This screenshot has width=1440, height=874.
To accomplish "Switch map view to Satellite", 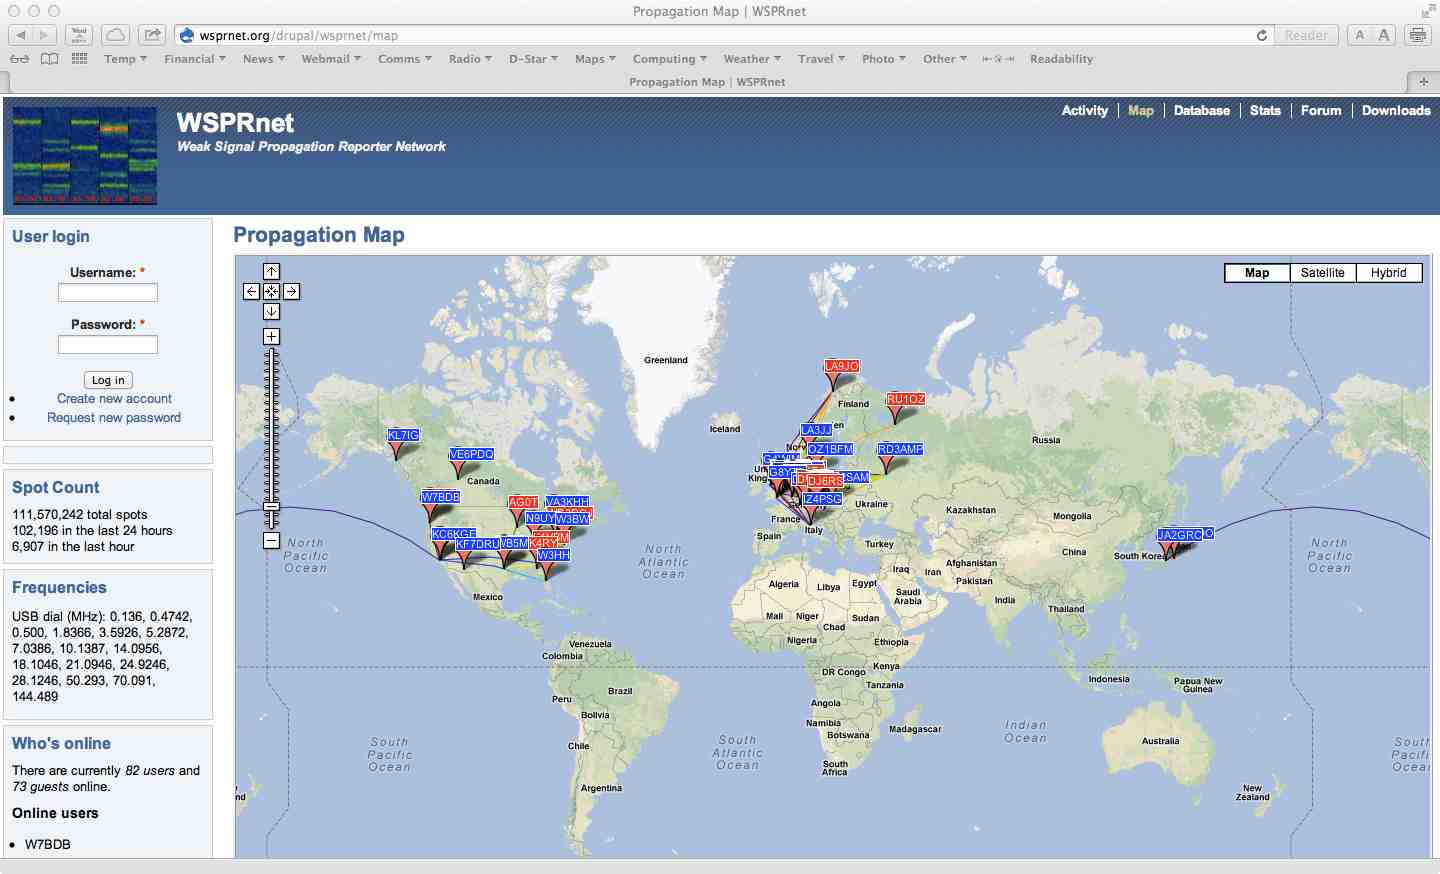I will 1322,273.
